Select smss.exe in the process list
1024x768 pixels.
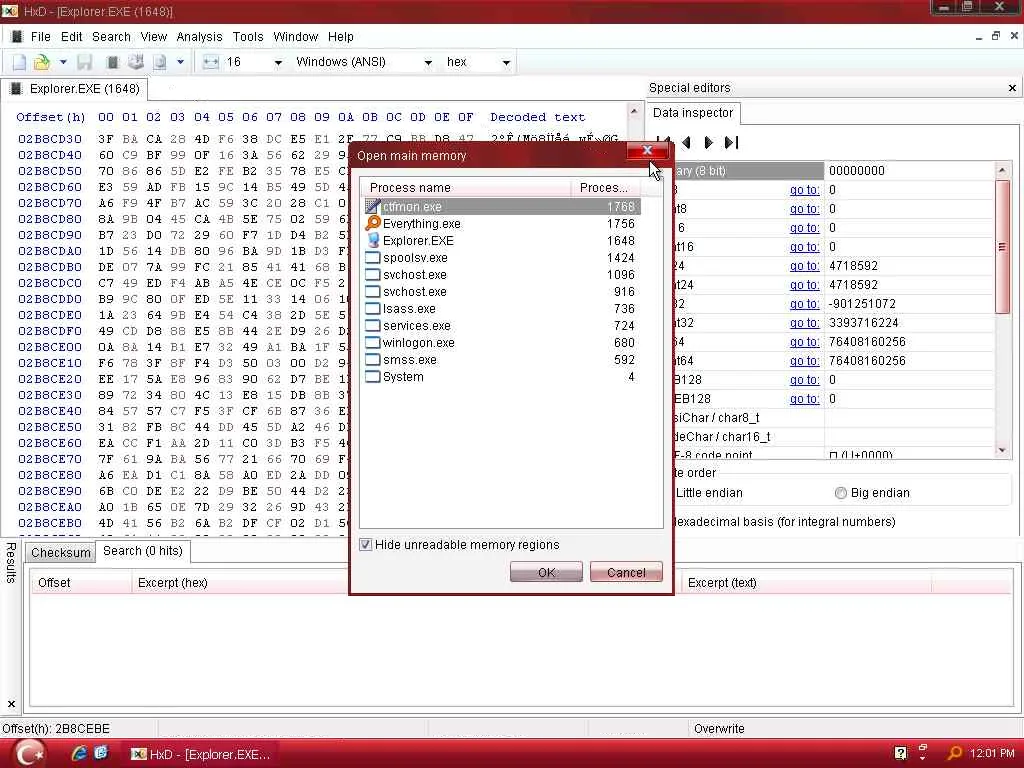[501, 359]
